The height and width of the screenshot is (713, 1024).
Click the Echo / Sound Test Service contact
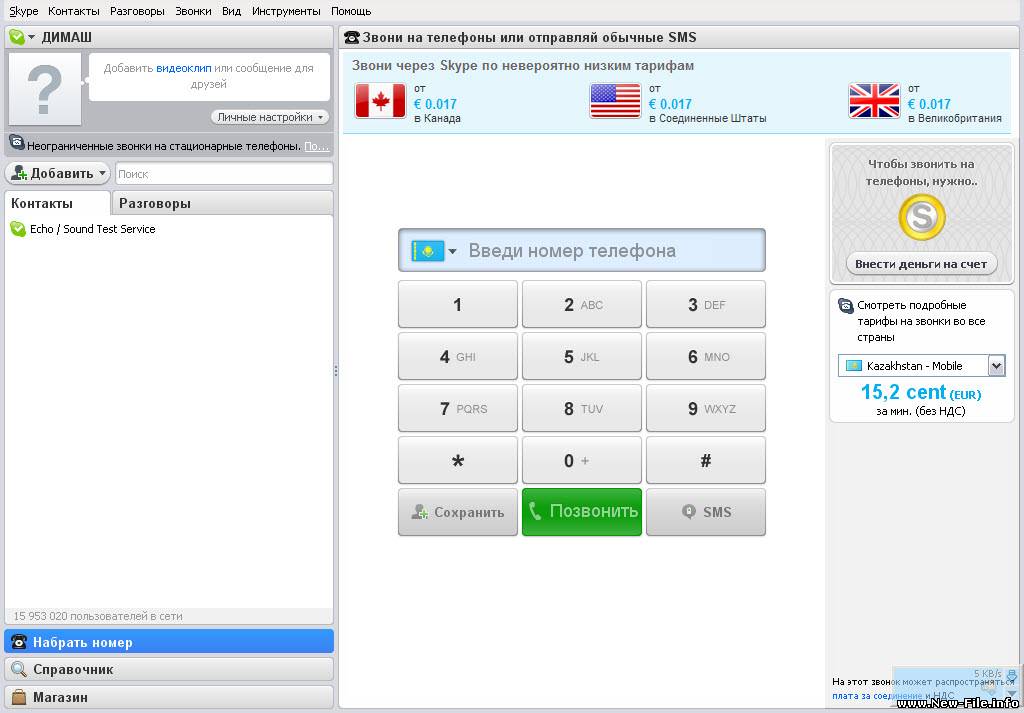tap(92, 229)
